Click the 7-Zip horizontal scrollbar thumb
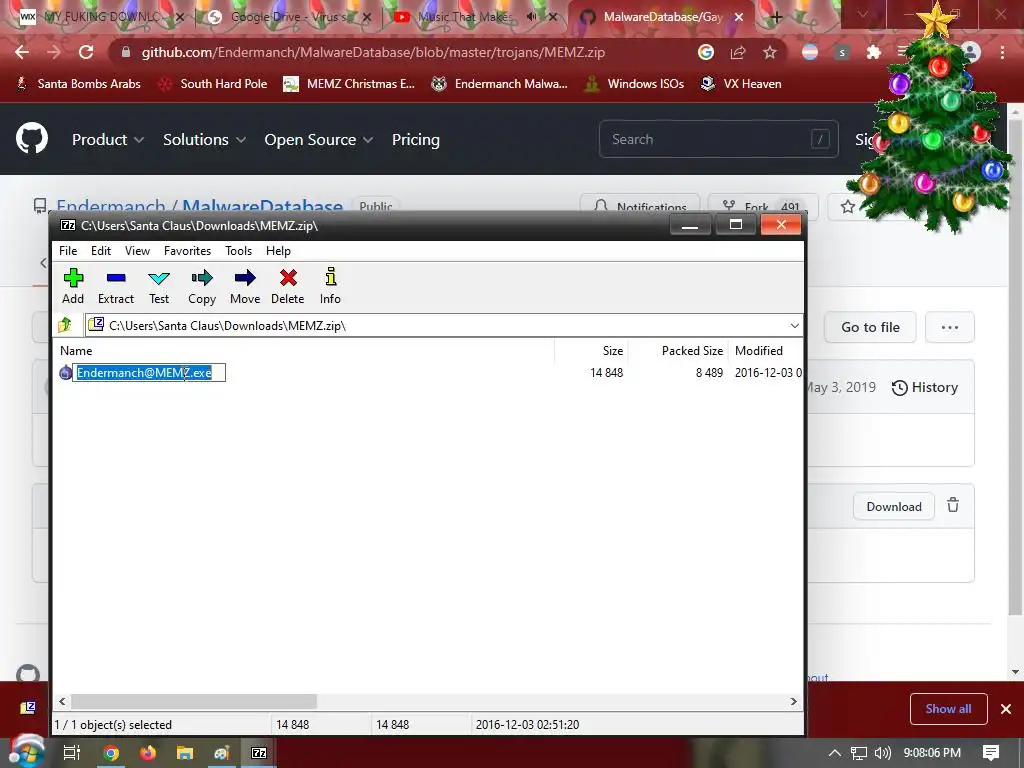Screen dimensions: 1024x768 coord(194,701)
